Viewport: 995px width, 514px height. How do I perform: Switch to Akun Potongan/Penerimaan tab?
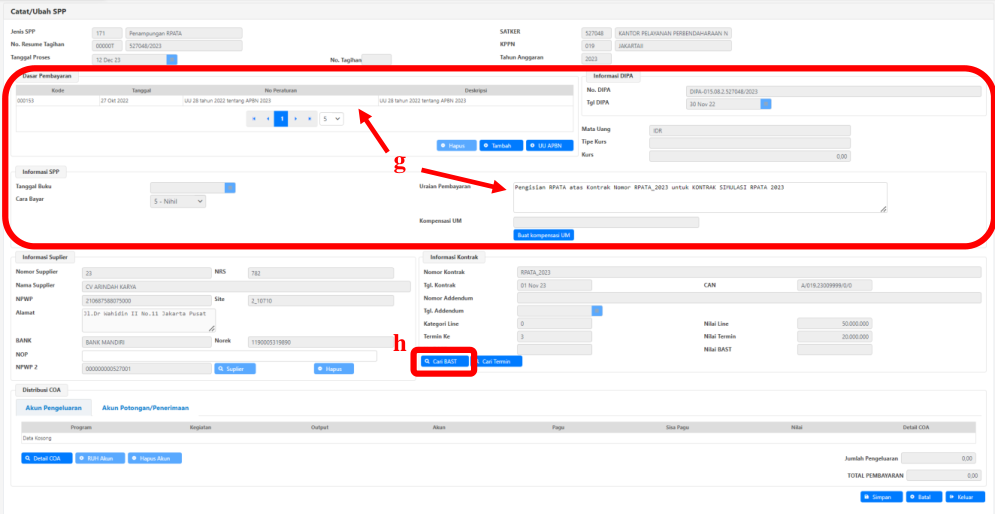[x=146, y=408]
